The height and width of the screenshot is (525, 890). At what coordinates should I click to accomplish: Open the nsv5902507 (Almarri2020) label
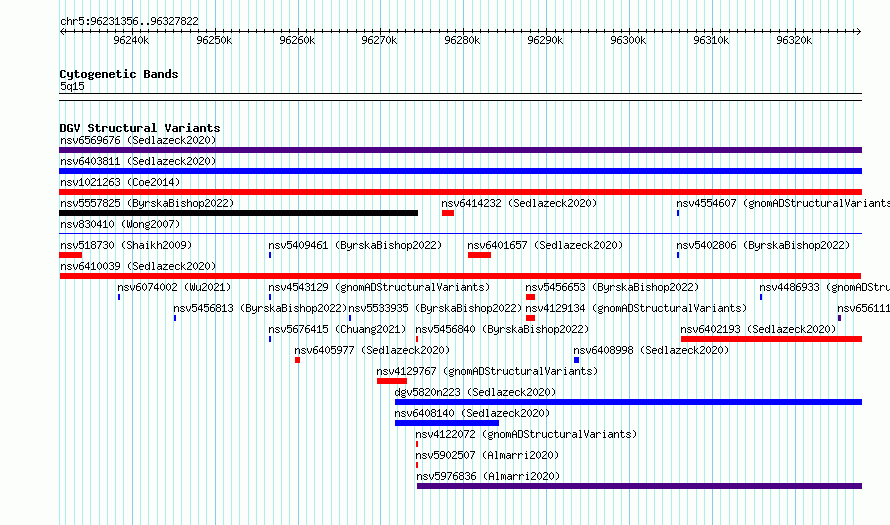click(x=487, y=455)
